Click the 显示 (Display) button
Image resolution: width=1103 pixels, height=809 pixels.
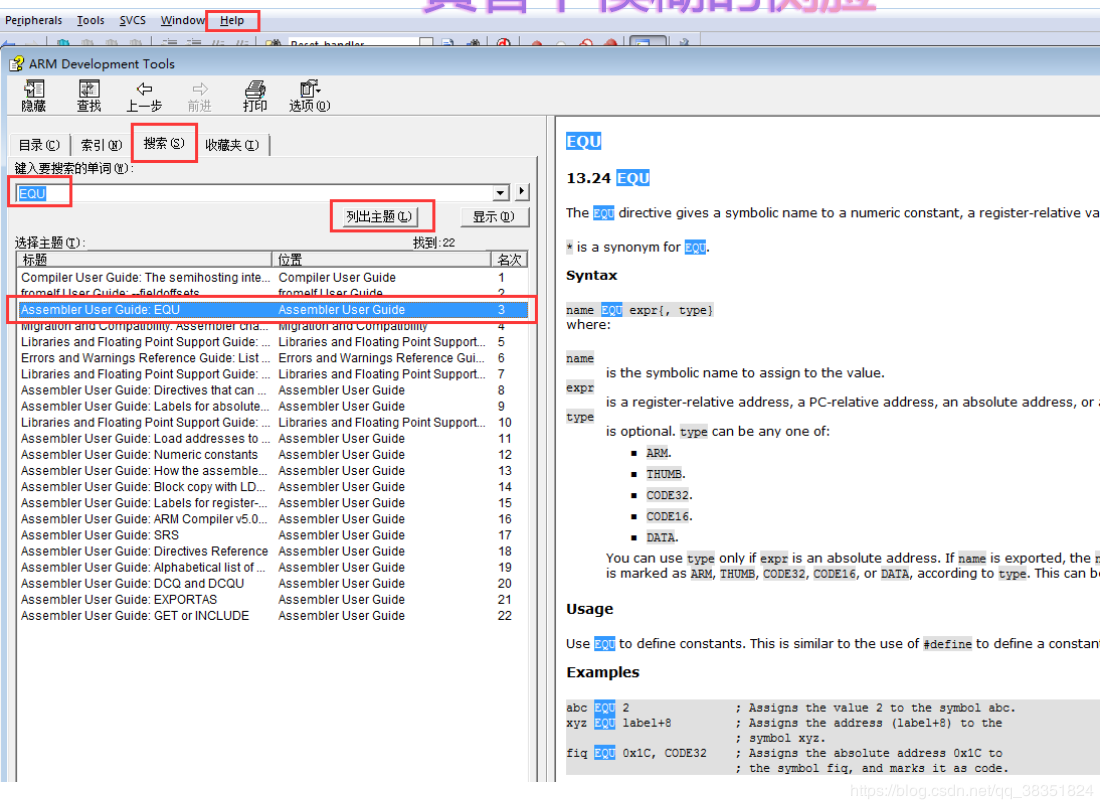[494, 217]
